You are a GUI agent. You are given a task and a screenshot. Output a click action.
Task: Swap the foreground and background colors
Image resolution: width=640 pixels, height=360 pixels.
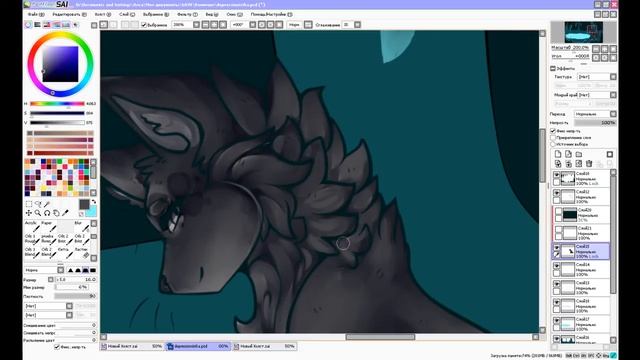pos(94,202)
